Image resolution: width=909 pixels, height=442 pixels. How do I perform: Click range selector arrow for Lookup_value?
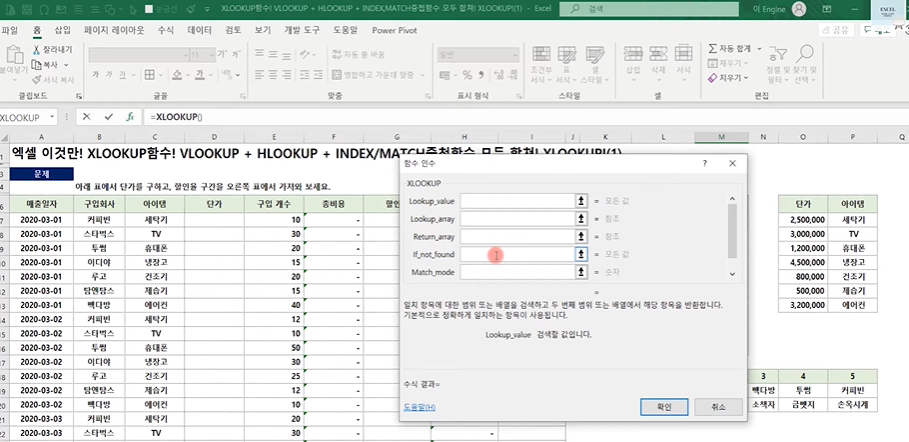coord(581,201)
